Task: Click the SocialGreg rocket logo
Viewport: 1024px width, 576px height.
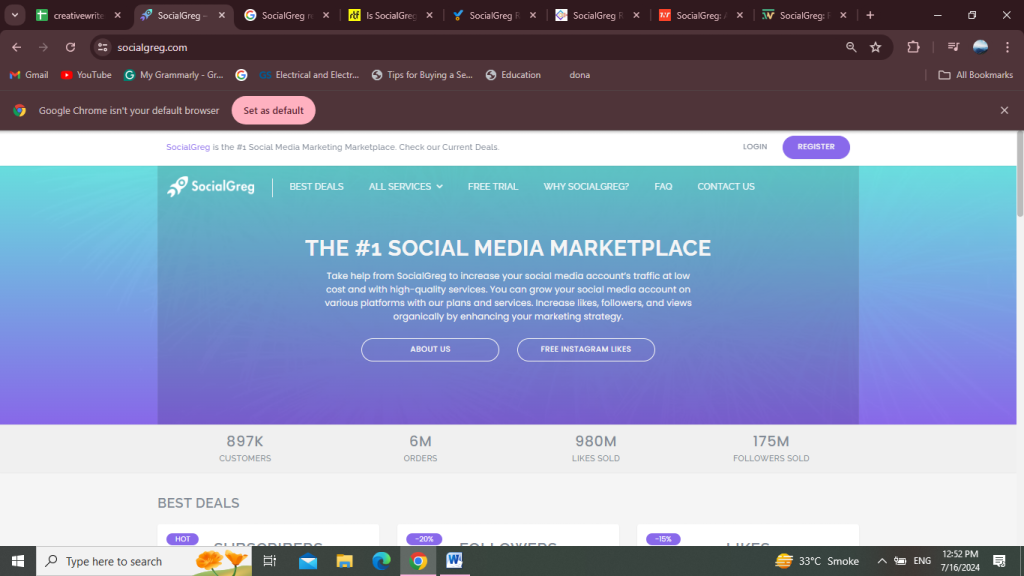Action: click(211, 186)
